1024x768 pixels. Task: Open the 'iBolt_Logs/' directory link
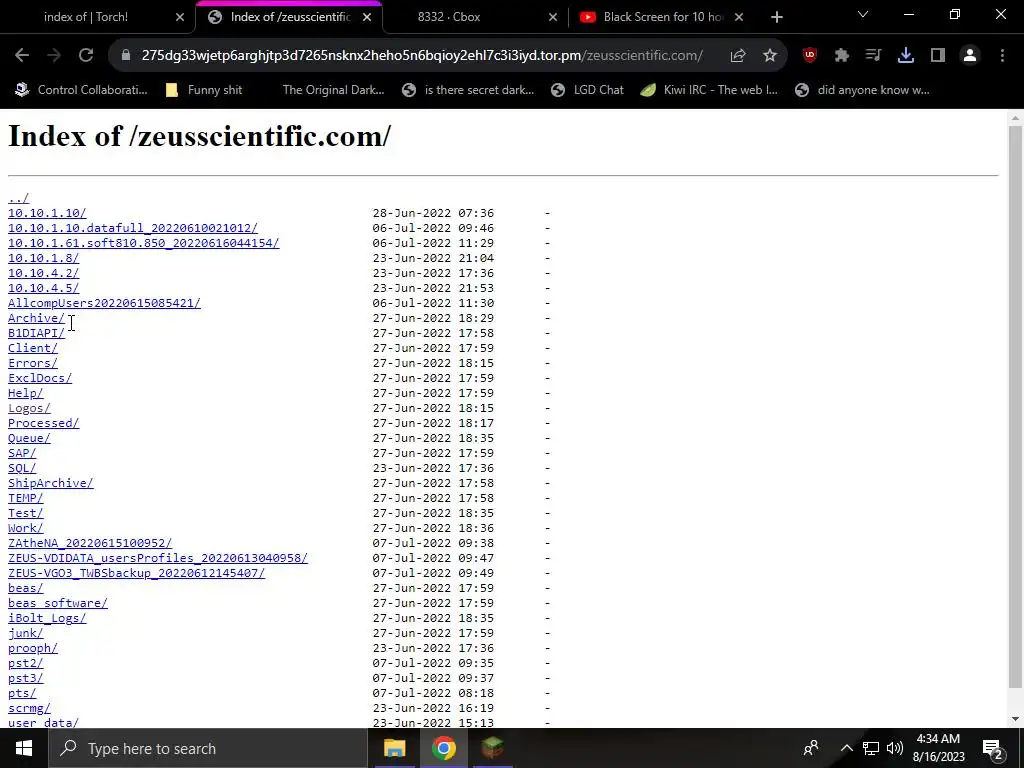47,618
